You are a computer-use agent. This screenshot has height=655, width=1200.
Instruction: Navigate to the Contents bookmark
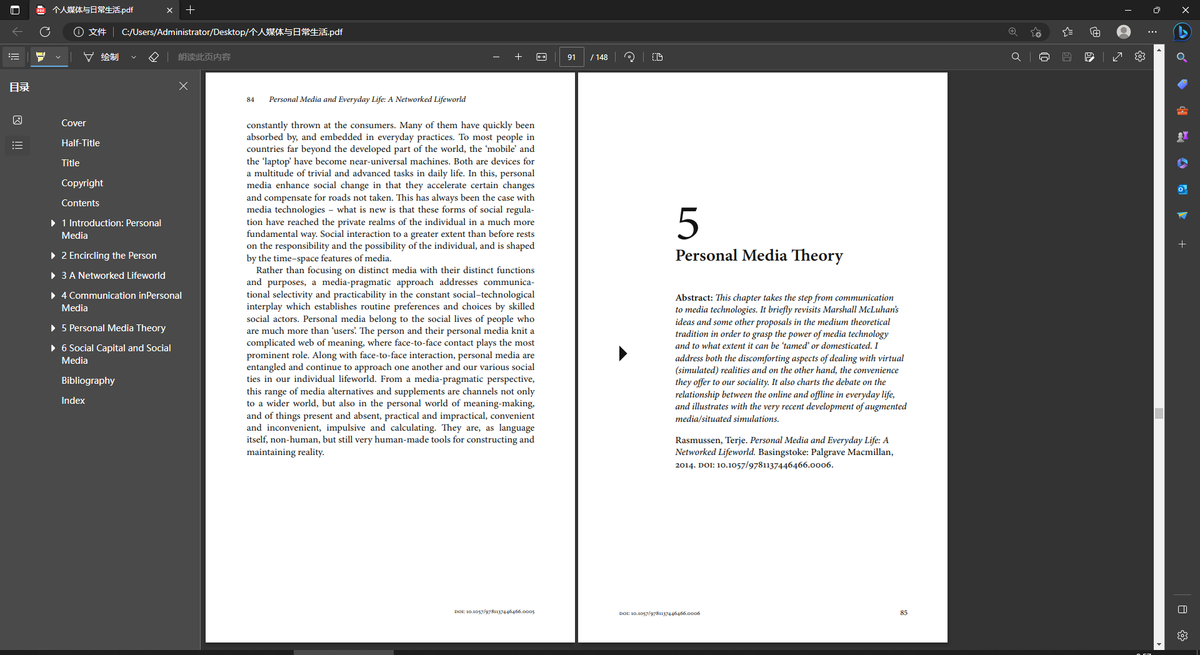click(80, 203)
